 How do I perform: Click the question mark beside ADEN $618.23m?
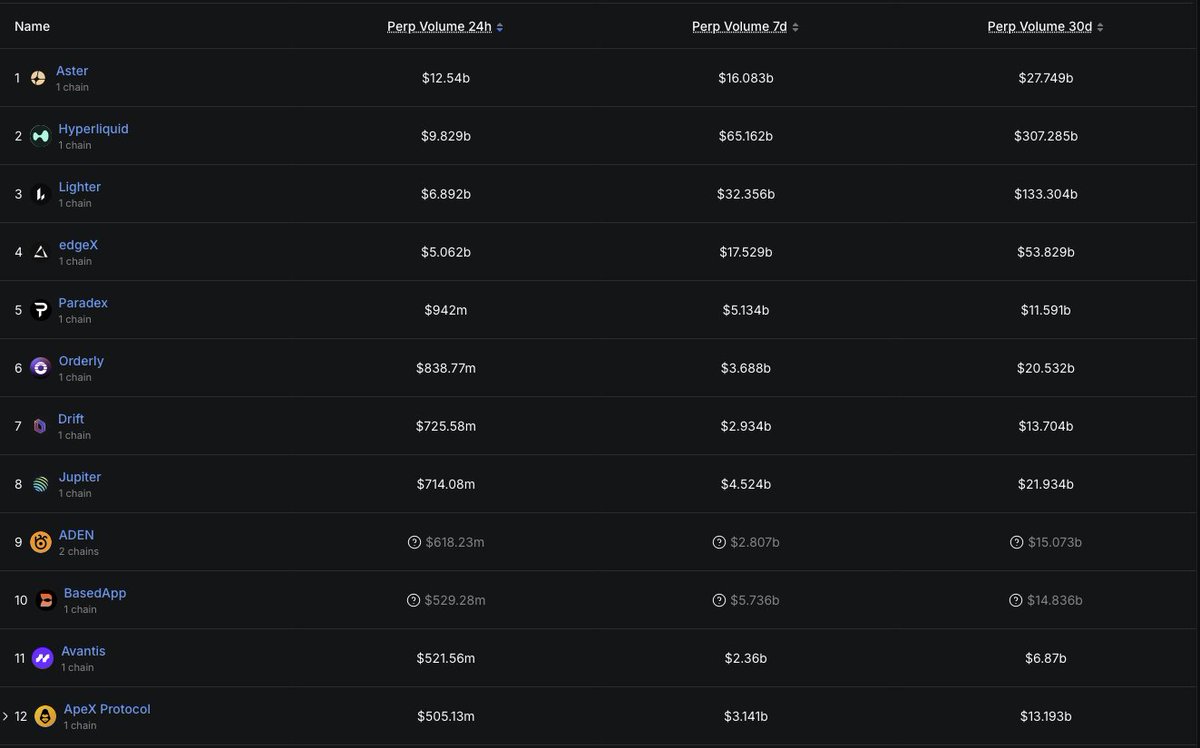pos(414,542)
